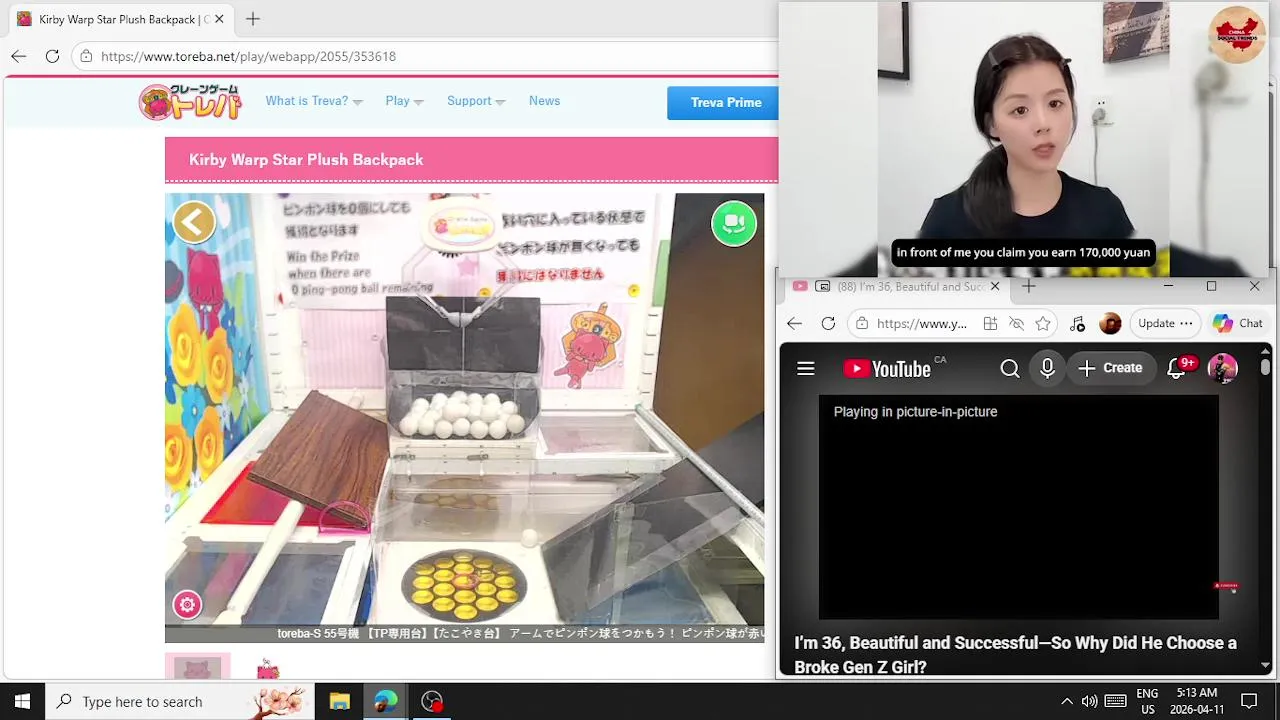Viewport: 1280px width, 720px height.
Task: Open the clock showing 5:13 AM
Action: tap(1196, 701)
